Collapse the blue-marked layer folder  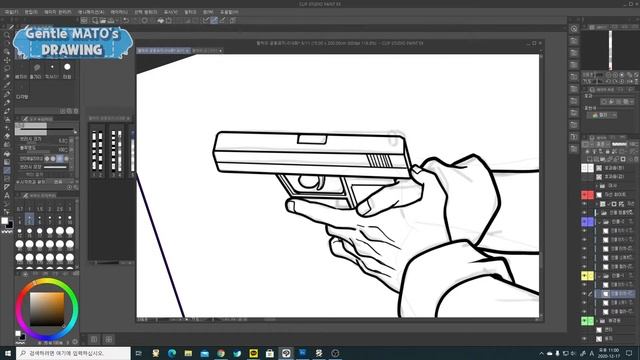coord(600,222)
